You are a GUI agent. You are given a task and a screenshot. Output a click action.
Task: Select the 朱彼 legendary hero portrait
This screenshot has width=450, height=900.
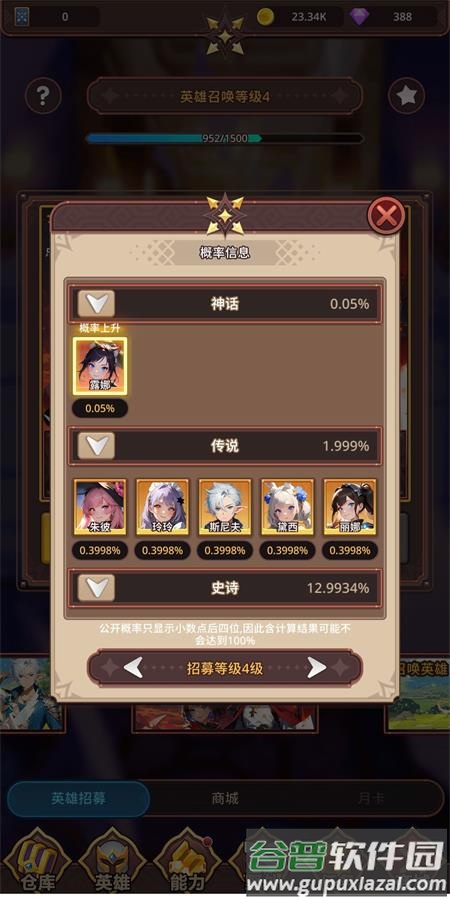(x=100, y=507)
